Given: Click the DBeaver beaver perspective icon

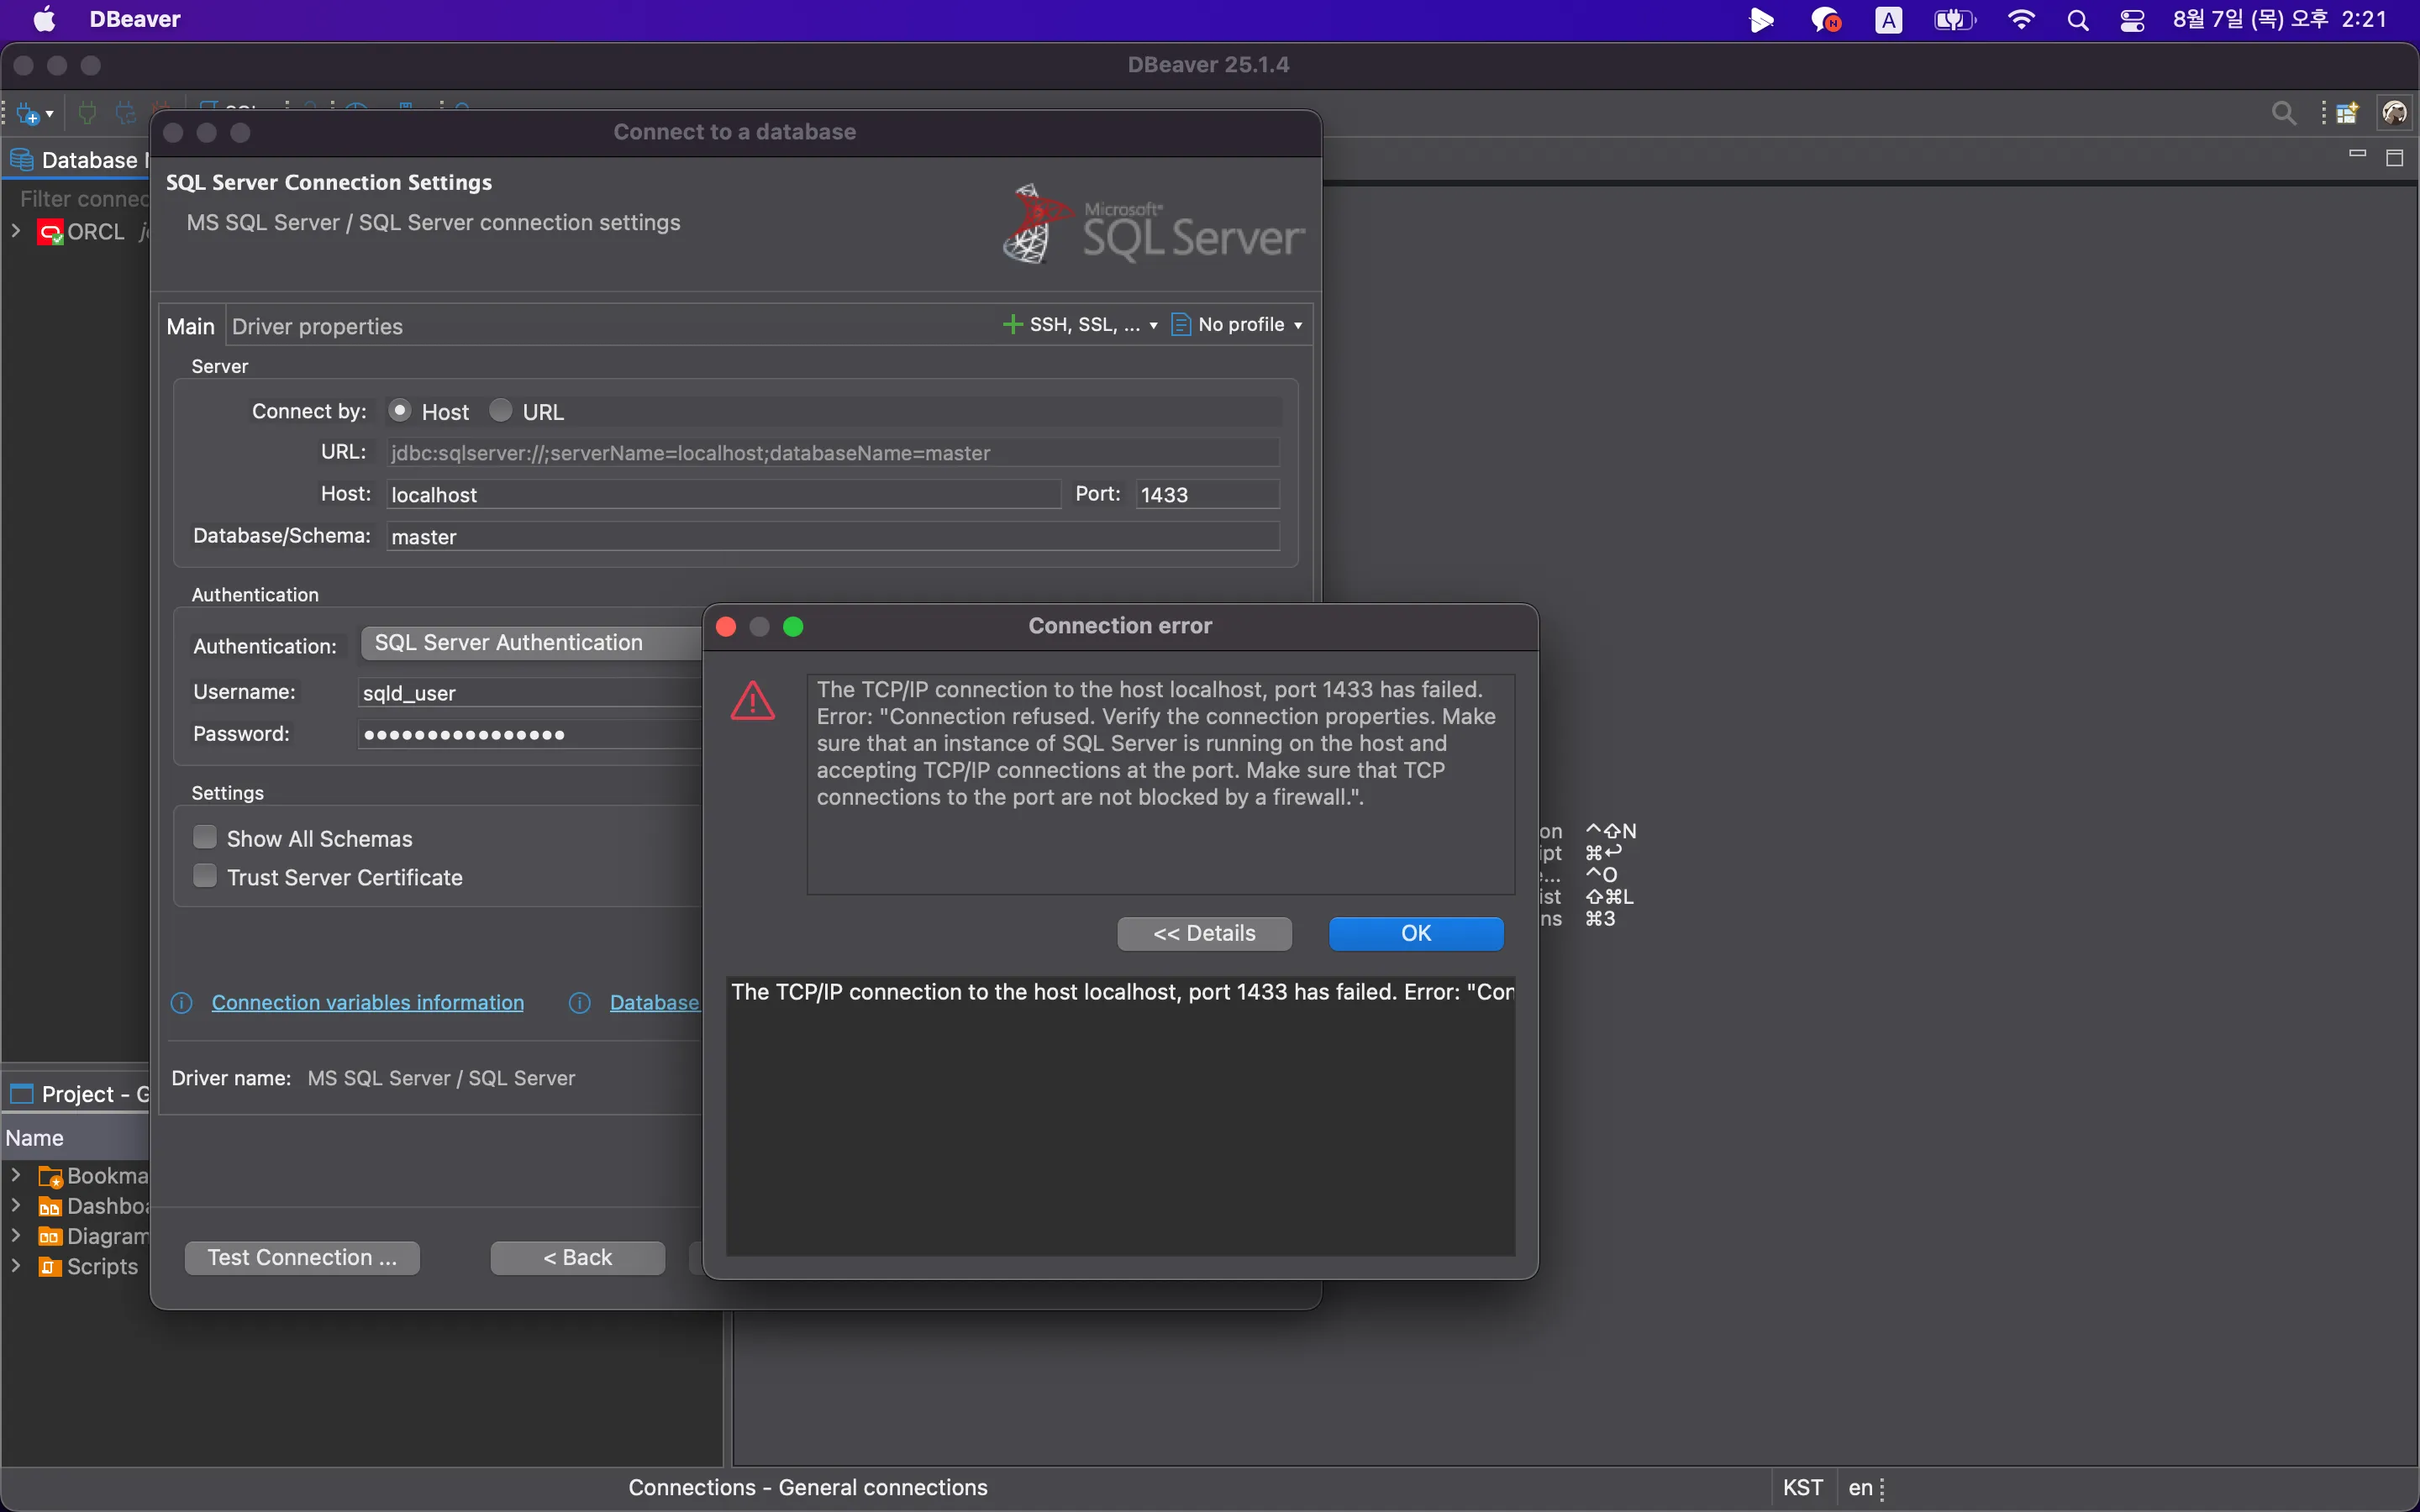Looking at the screenshot, I should click(x=2395, y=113).
